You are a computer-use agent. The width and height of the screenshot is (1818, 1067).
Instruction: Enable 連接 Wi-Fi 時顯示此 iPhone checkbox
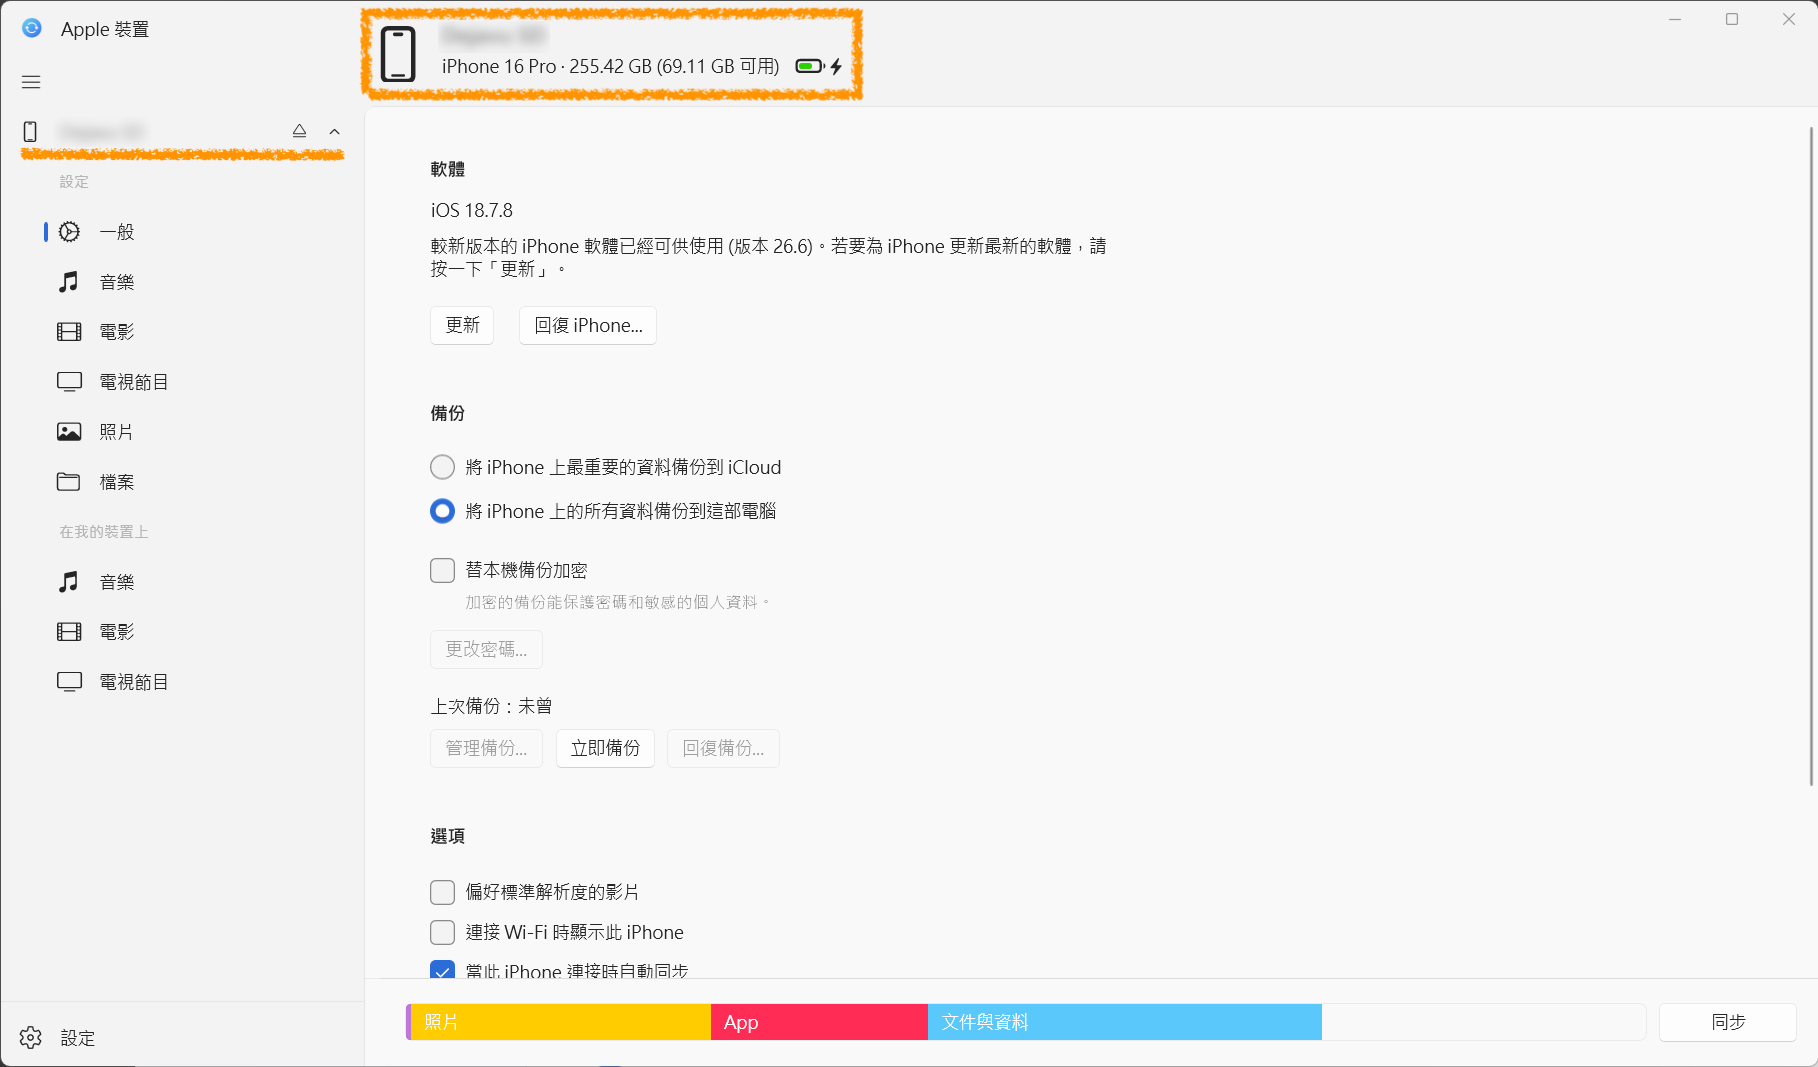(442, 932)
